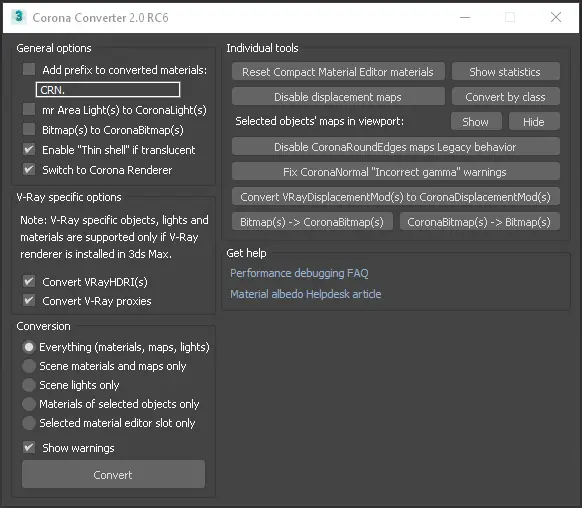Uncheck Switch to Corona Renderer
Image resolution: width=582 pixels, height=508 pixels.
29,169
